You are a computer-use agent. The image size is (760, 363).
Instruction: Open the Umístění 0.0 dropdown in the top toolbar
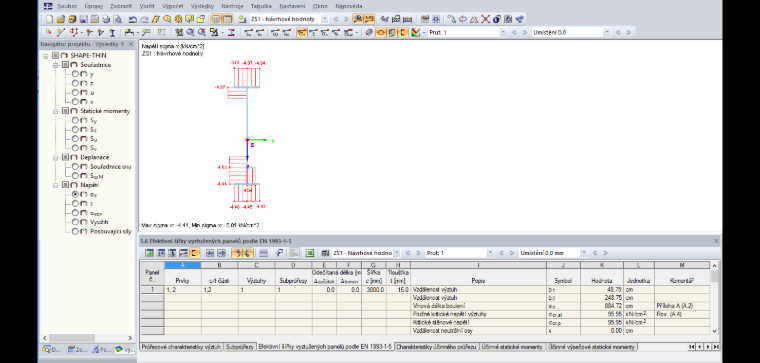606,32
